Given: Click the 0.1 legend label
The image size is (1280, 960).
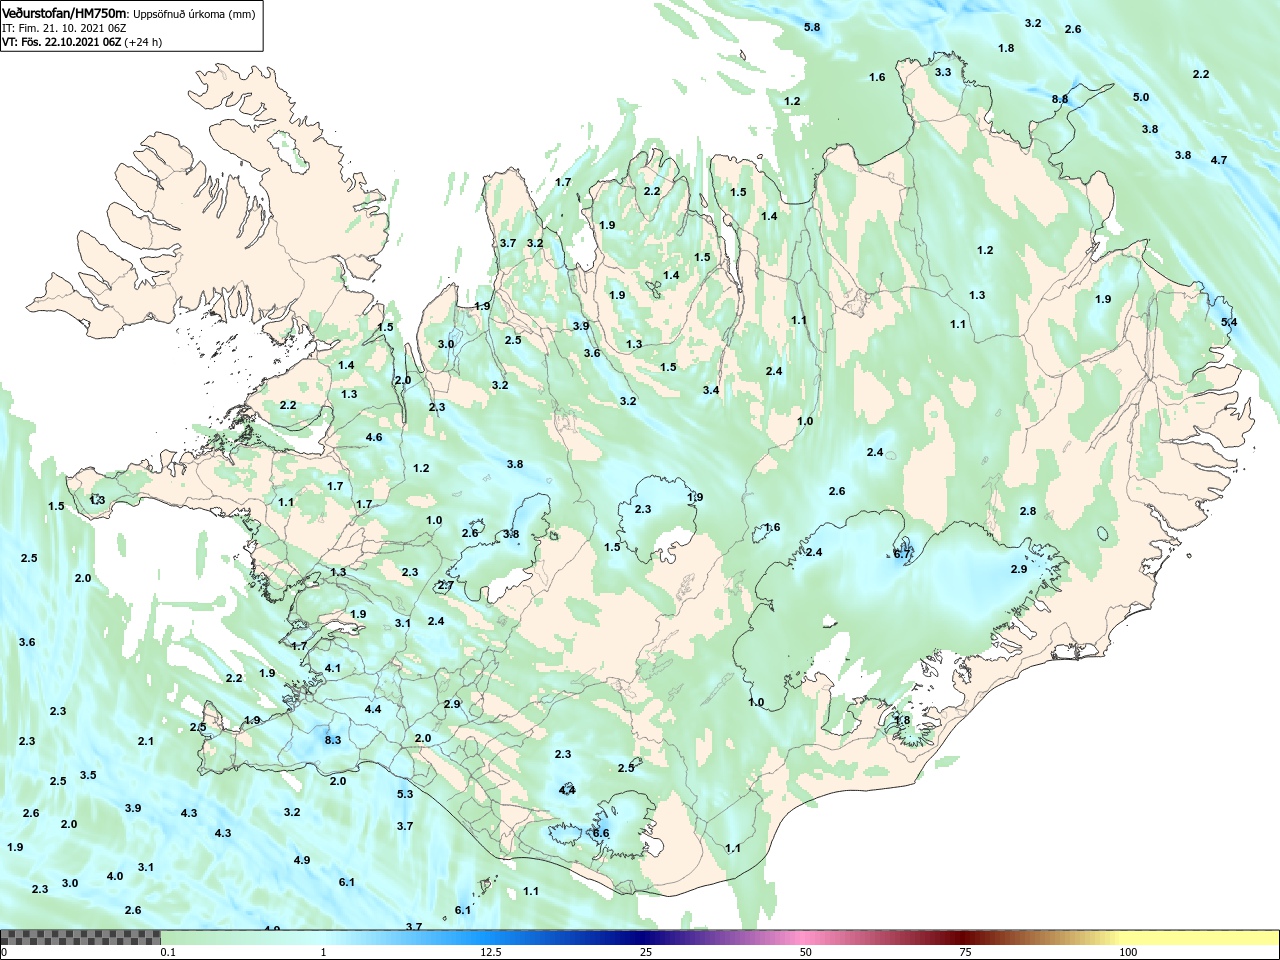Looking at the screenshot, I should click(x=168, y=952).
